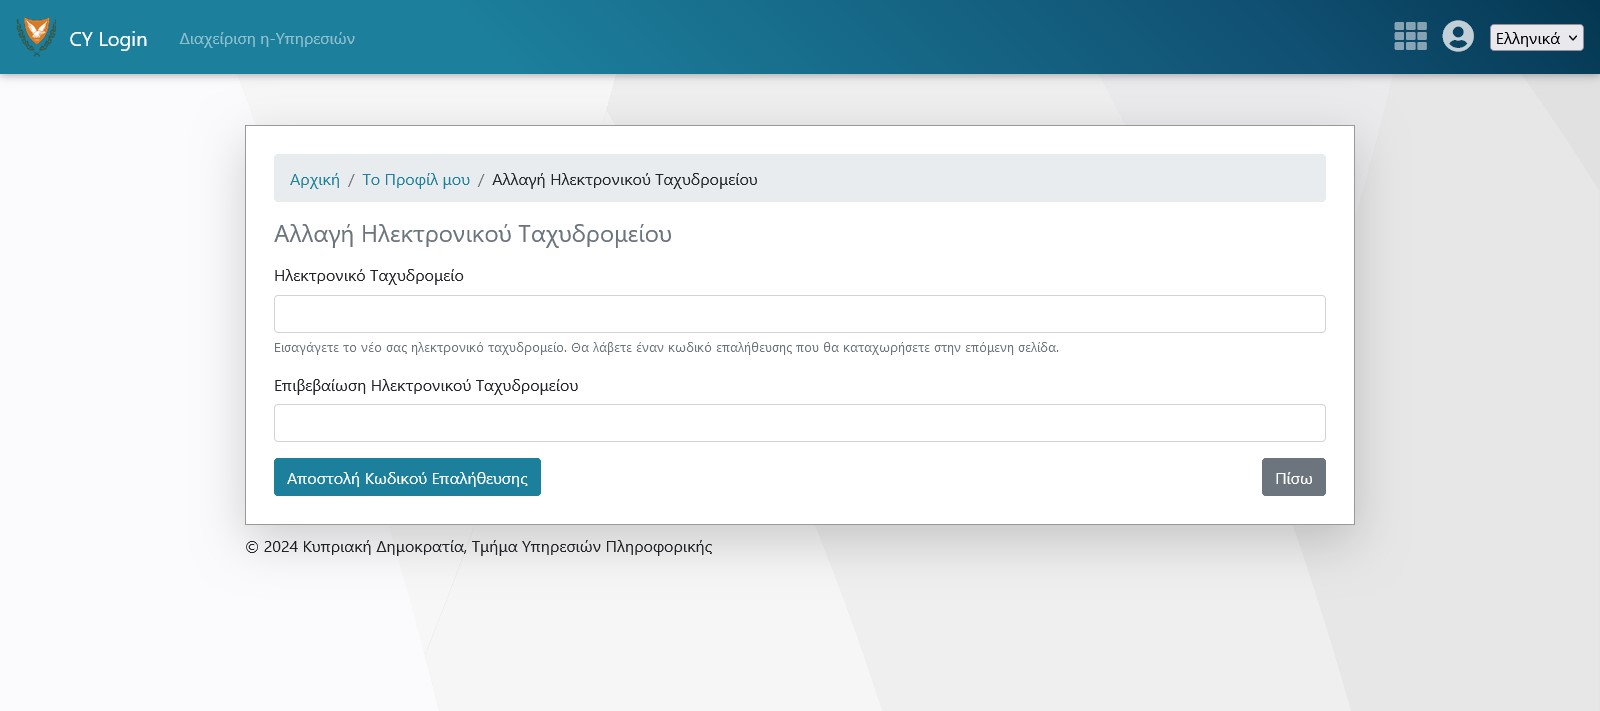The height and width of the screenshot is (711, 1600).
Task: Focus the email confirmation input box
Action: [799, 423]
